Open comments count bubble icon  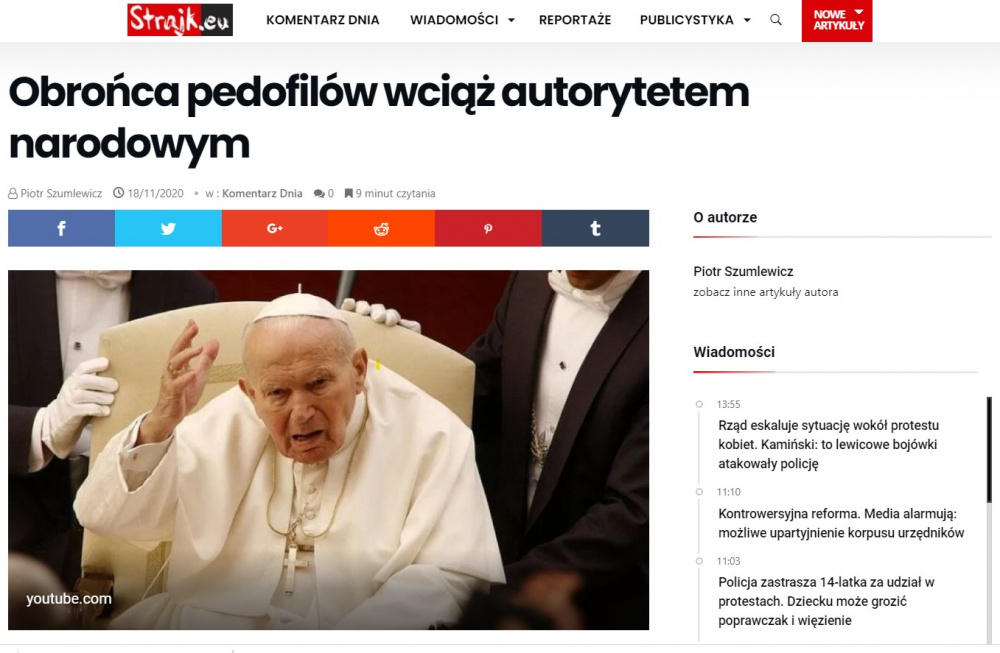pos(319,194)
